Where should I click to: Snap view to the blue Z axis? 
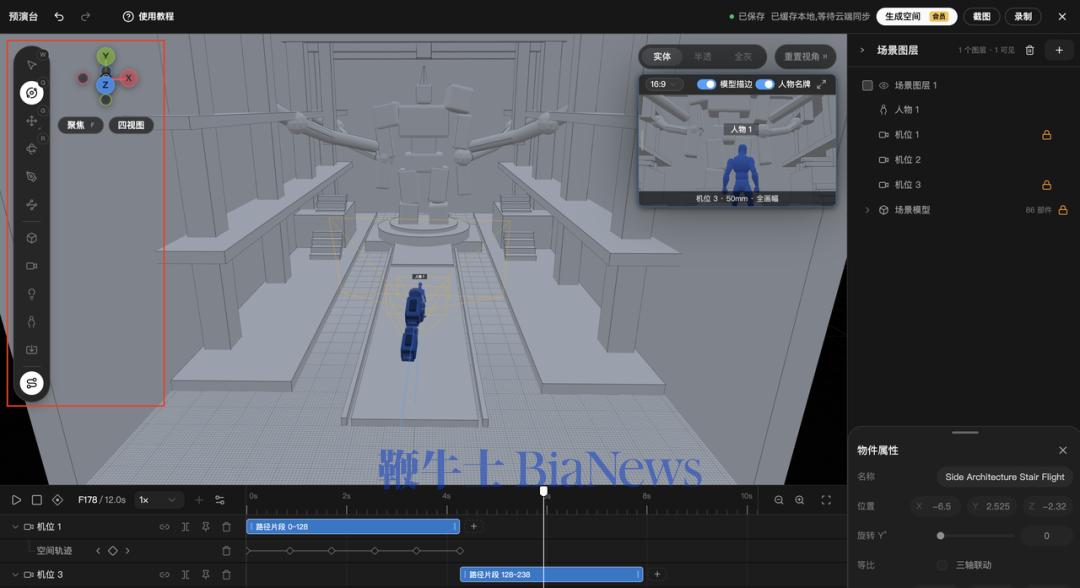[x=105, y=85]
